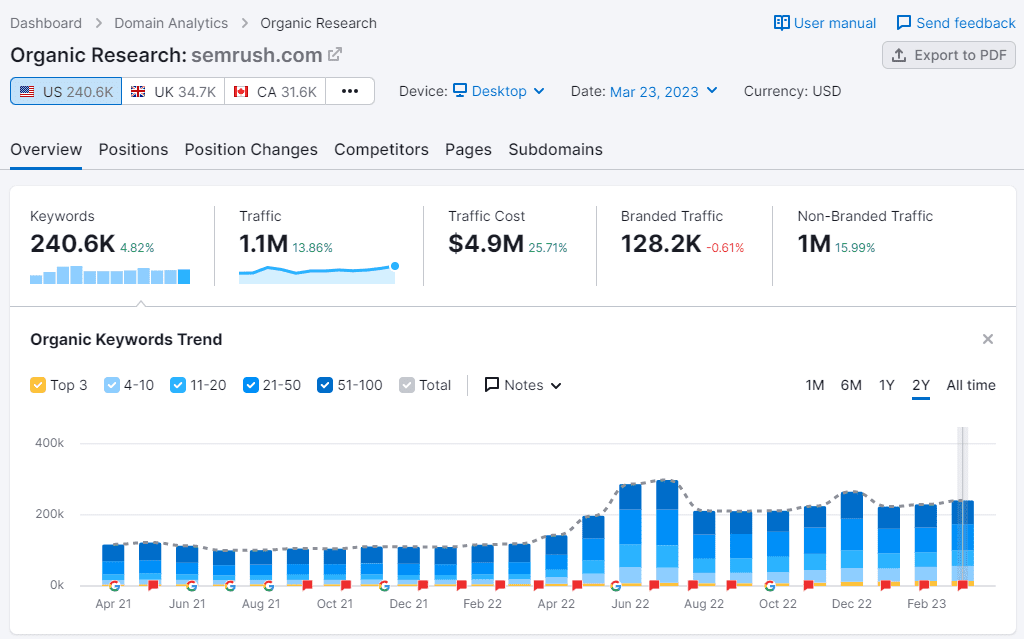Toggle the 51-100 positions checkbox
This screenshot has width=1024, height=639.
[325, 385]
